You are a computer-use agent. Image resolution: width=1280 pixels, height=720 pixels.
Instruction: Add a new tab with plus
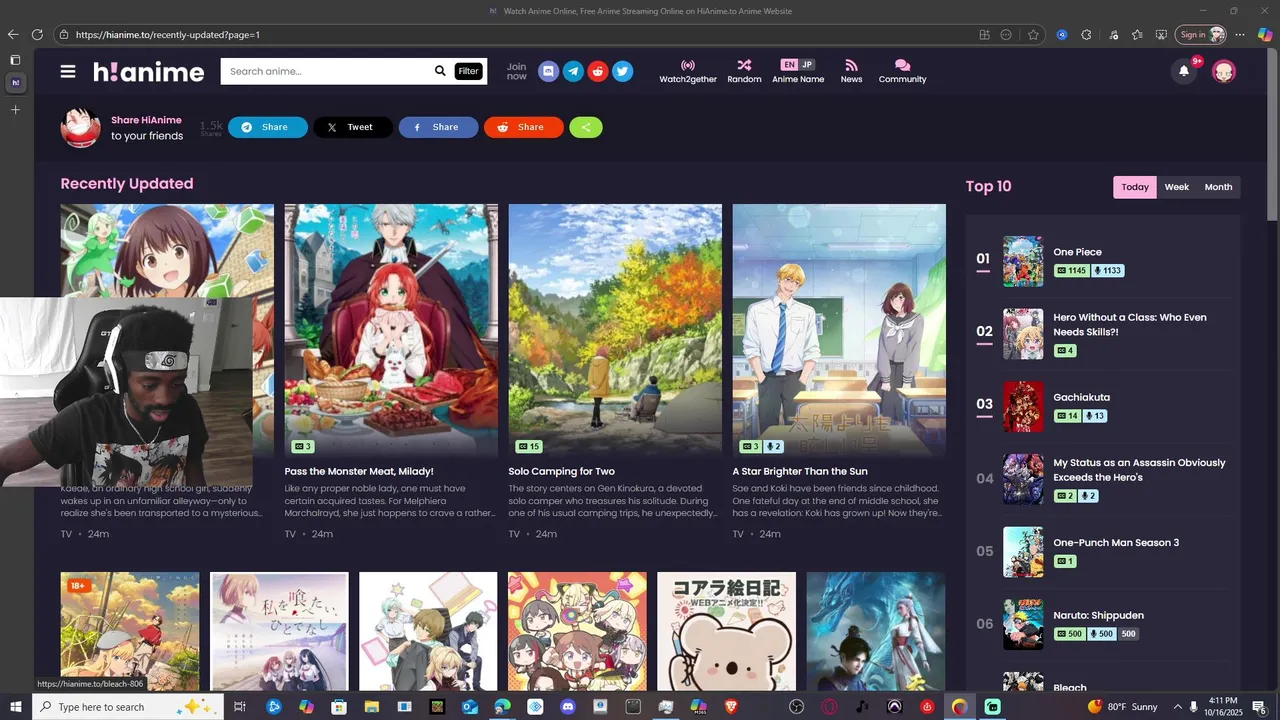[x=15, y=109]
